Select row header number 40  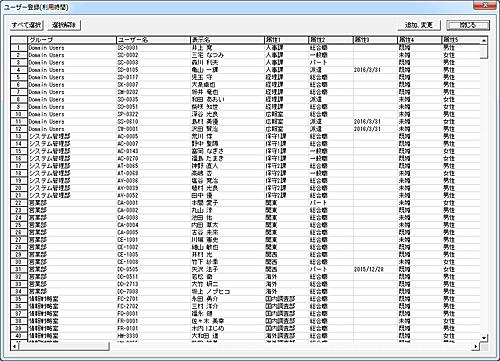pyautogui.click(x=19, y=336)
